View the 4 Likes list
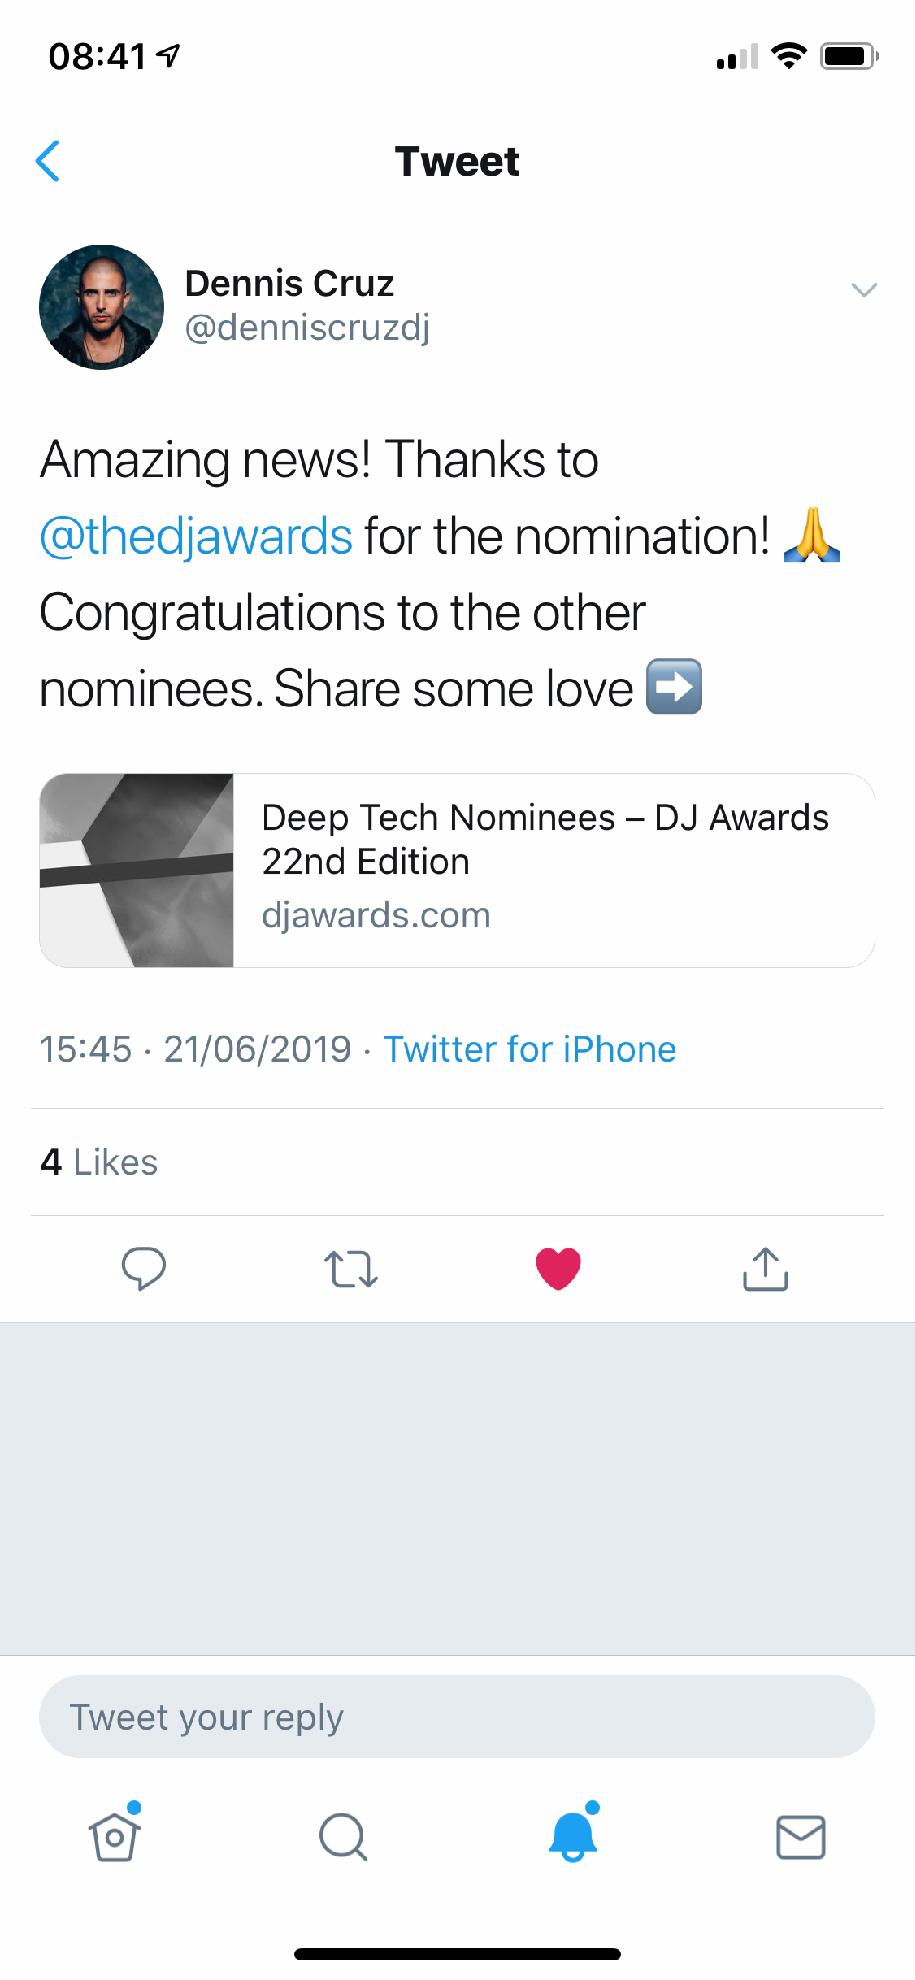The image size is (915, 1980). point(99,1162)
